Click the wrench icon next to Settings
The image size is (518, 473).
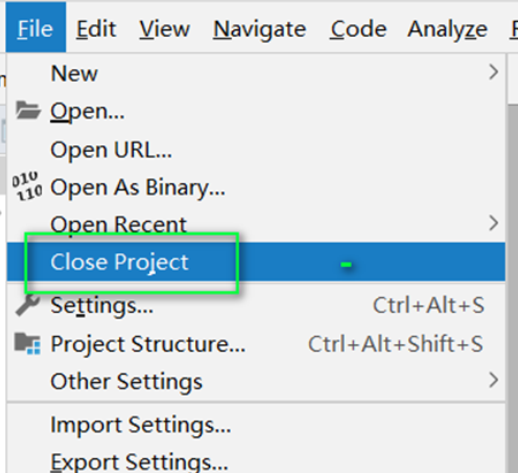coord(27,304)
